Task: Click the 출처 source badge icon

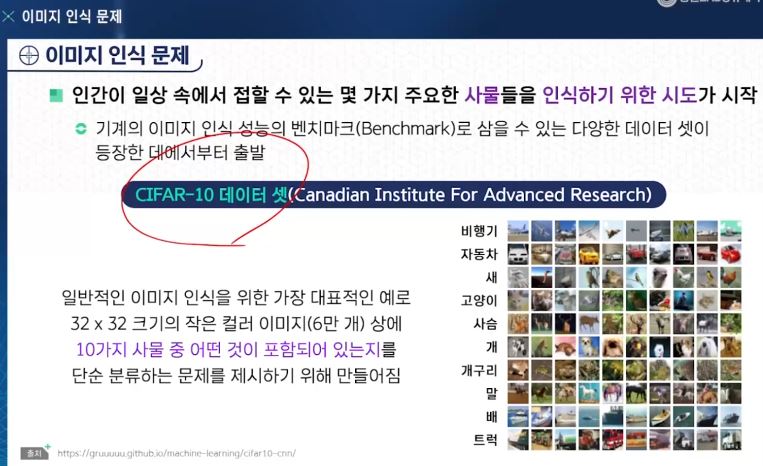Action: pos(35,453)
